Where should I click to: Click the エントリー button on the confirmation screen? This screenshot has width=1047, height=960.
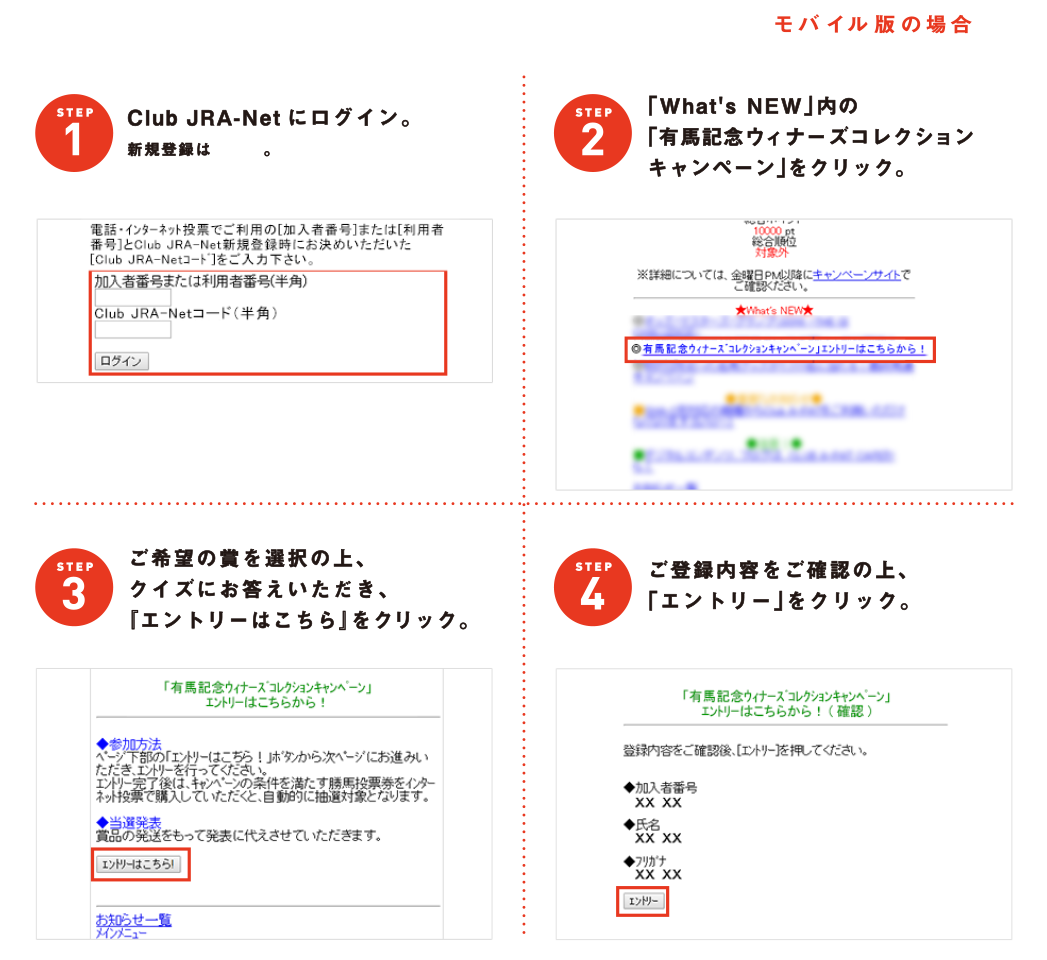(x=644, y=901)
